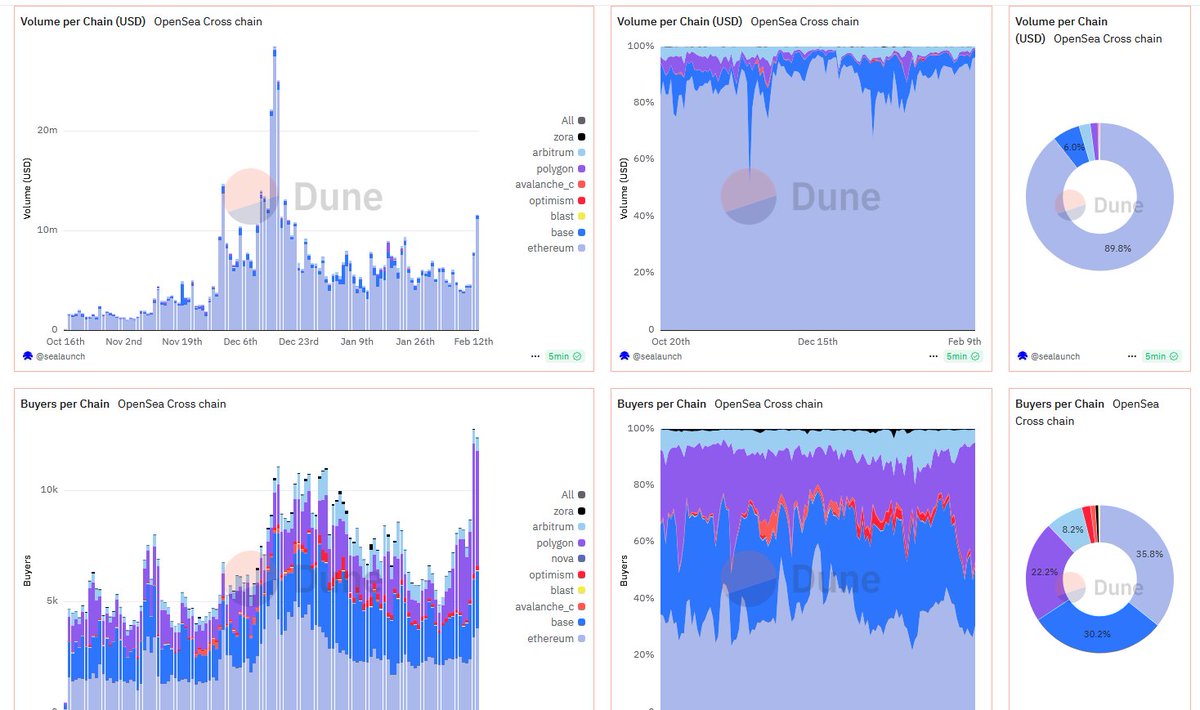The width and height of the screenshot is (1200, 710).
Task: Toggle polygon series in Volume bar chart legend
Action: point(562,169)
